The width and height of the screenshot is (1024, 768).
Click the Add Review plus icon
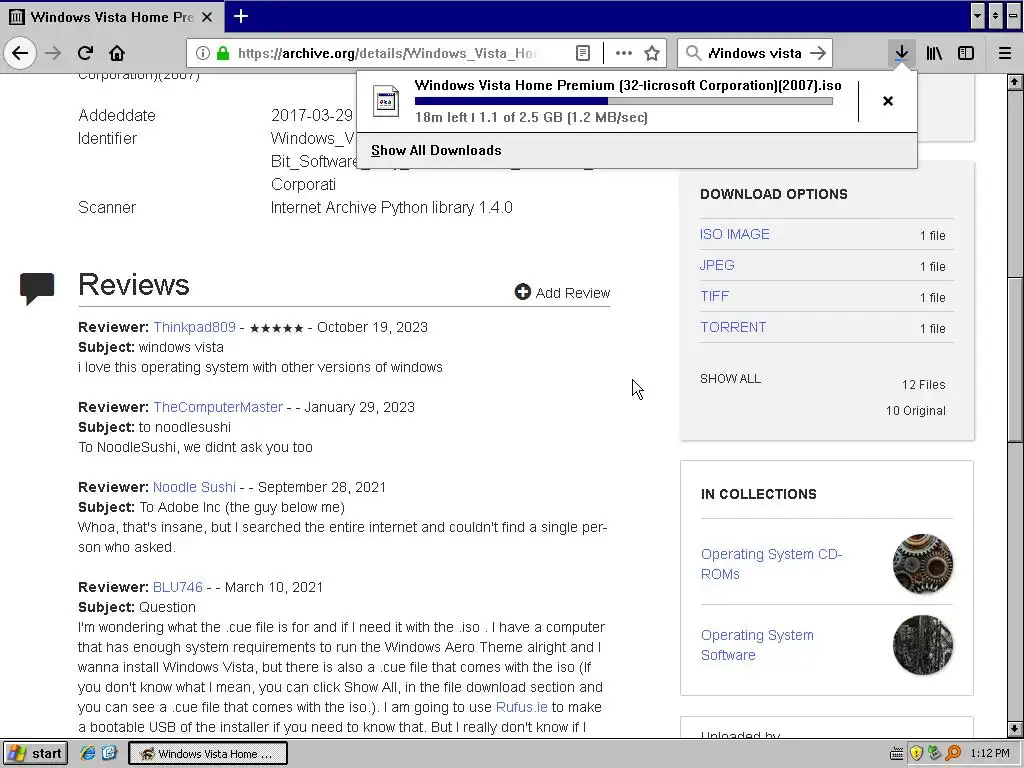pos(522,292)
